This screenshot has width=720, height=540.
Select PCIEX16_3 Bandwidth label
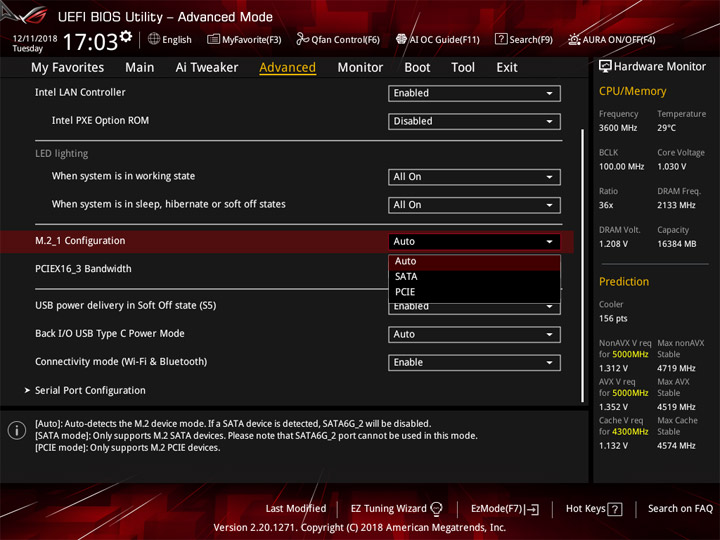tap(83, 269)
